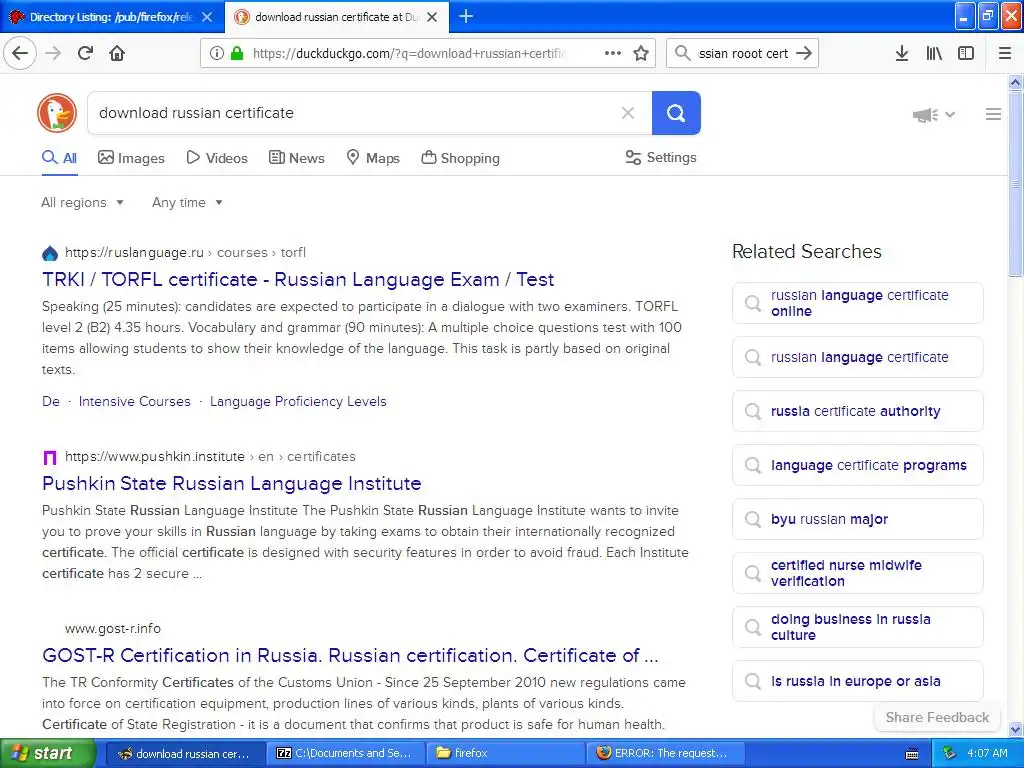Screen dimensions: 1024x768
Task: Expand the All regions filter
Action: click(82, 202)
